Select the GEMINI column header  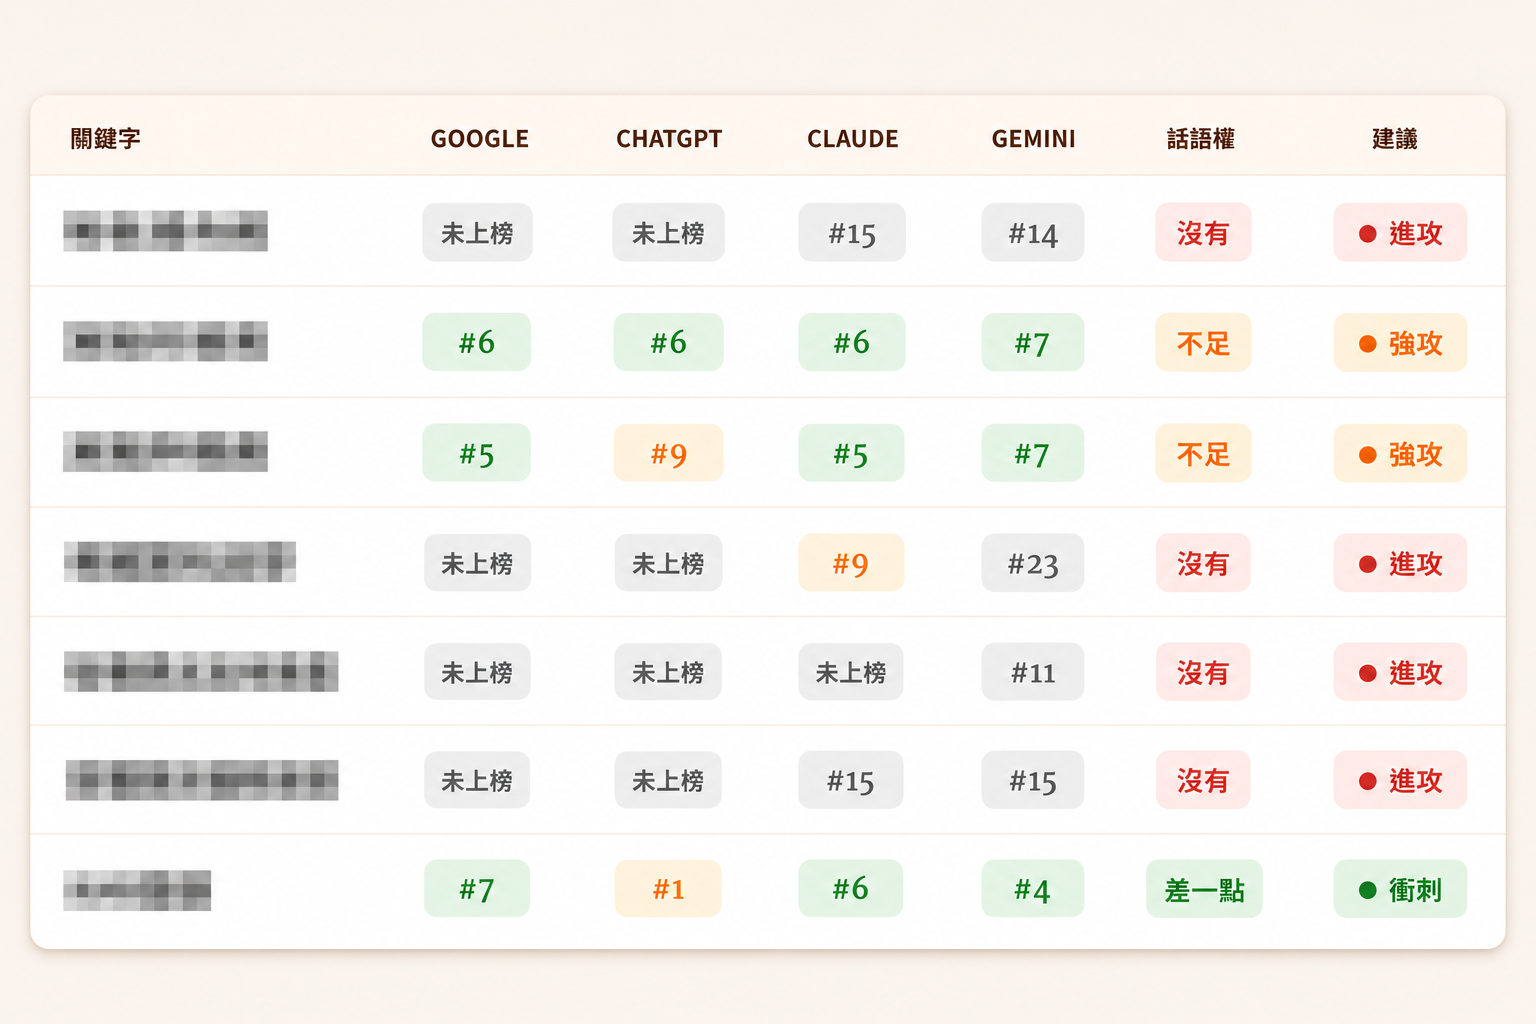[1034, 139]
